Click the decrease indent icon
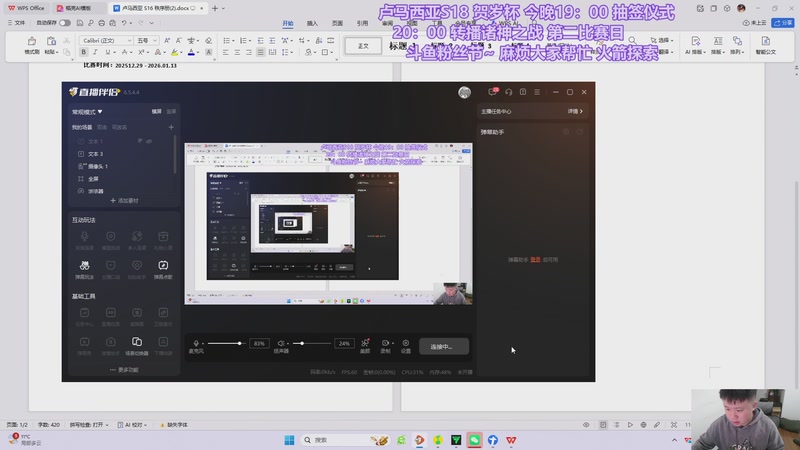This screenshot has width=800, height=450. [261, 40]
